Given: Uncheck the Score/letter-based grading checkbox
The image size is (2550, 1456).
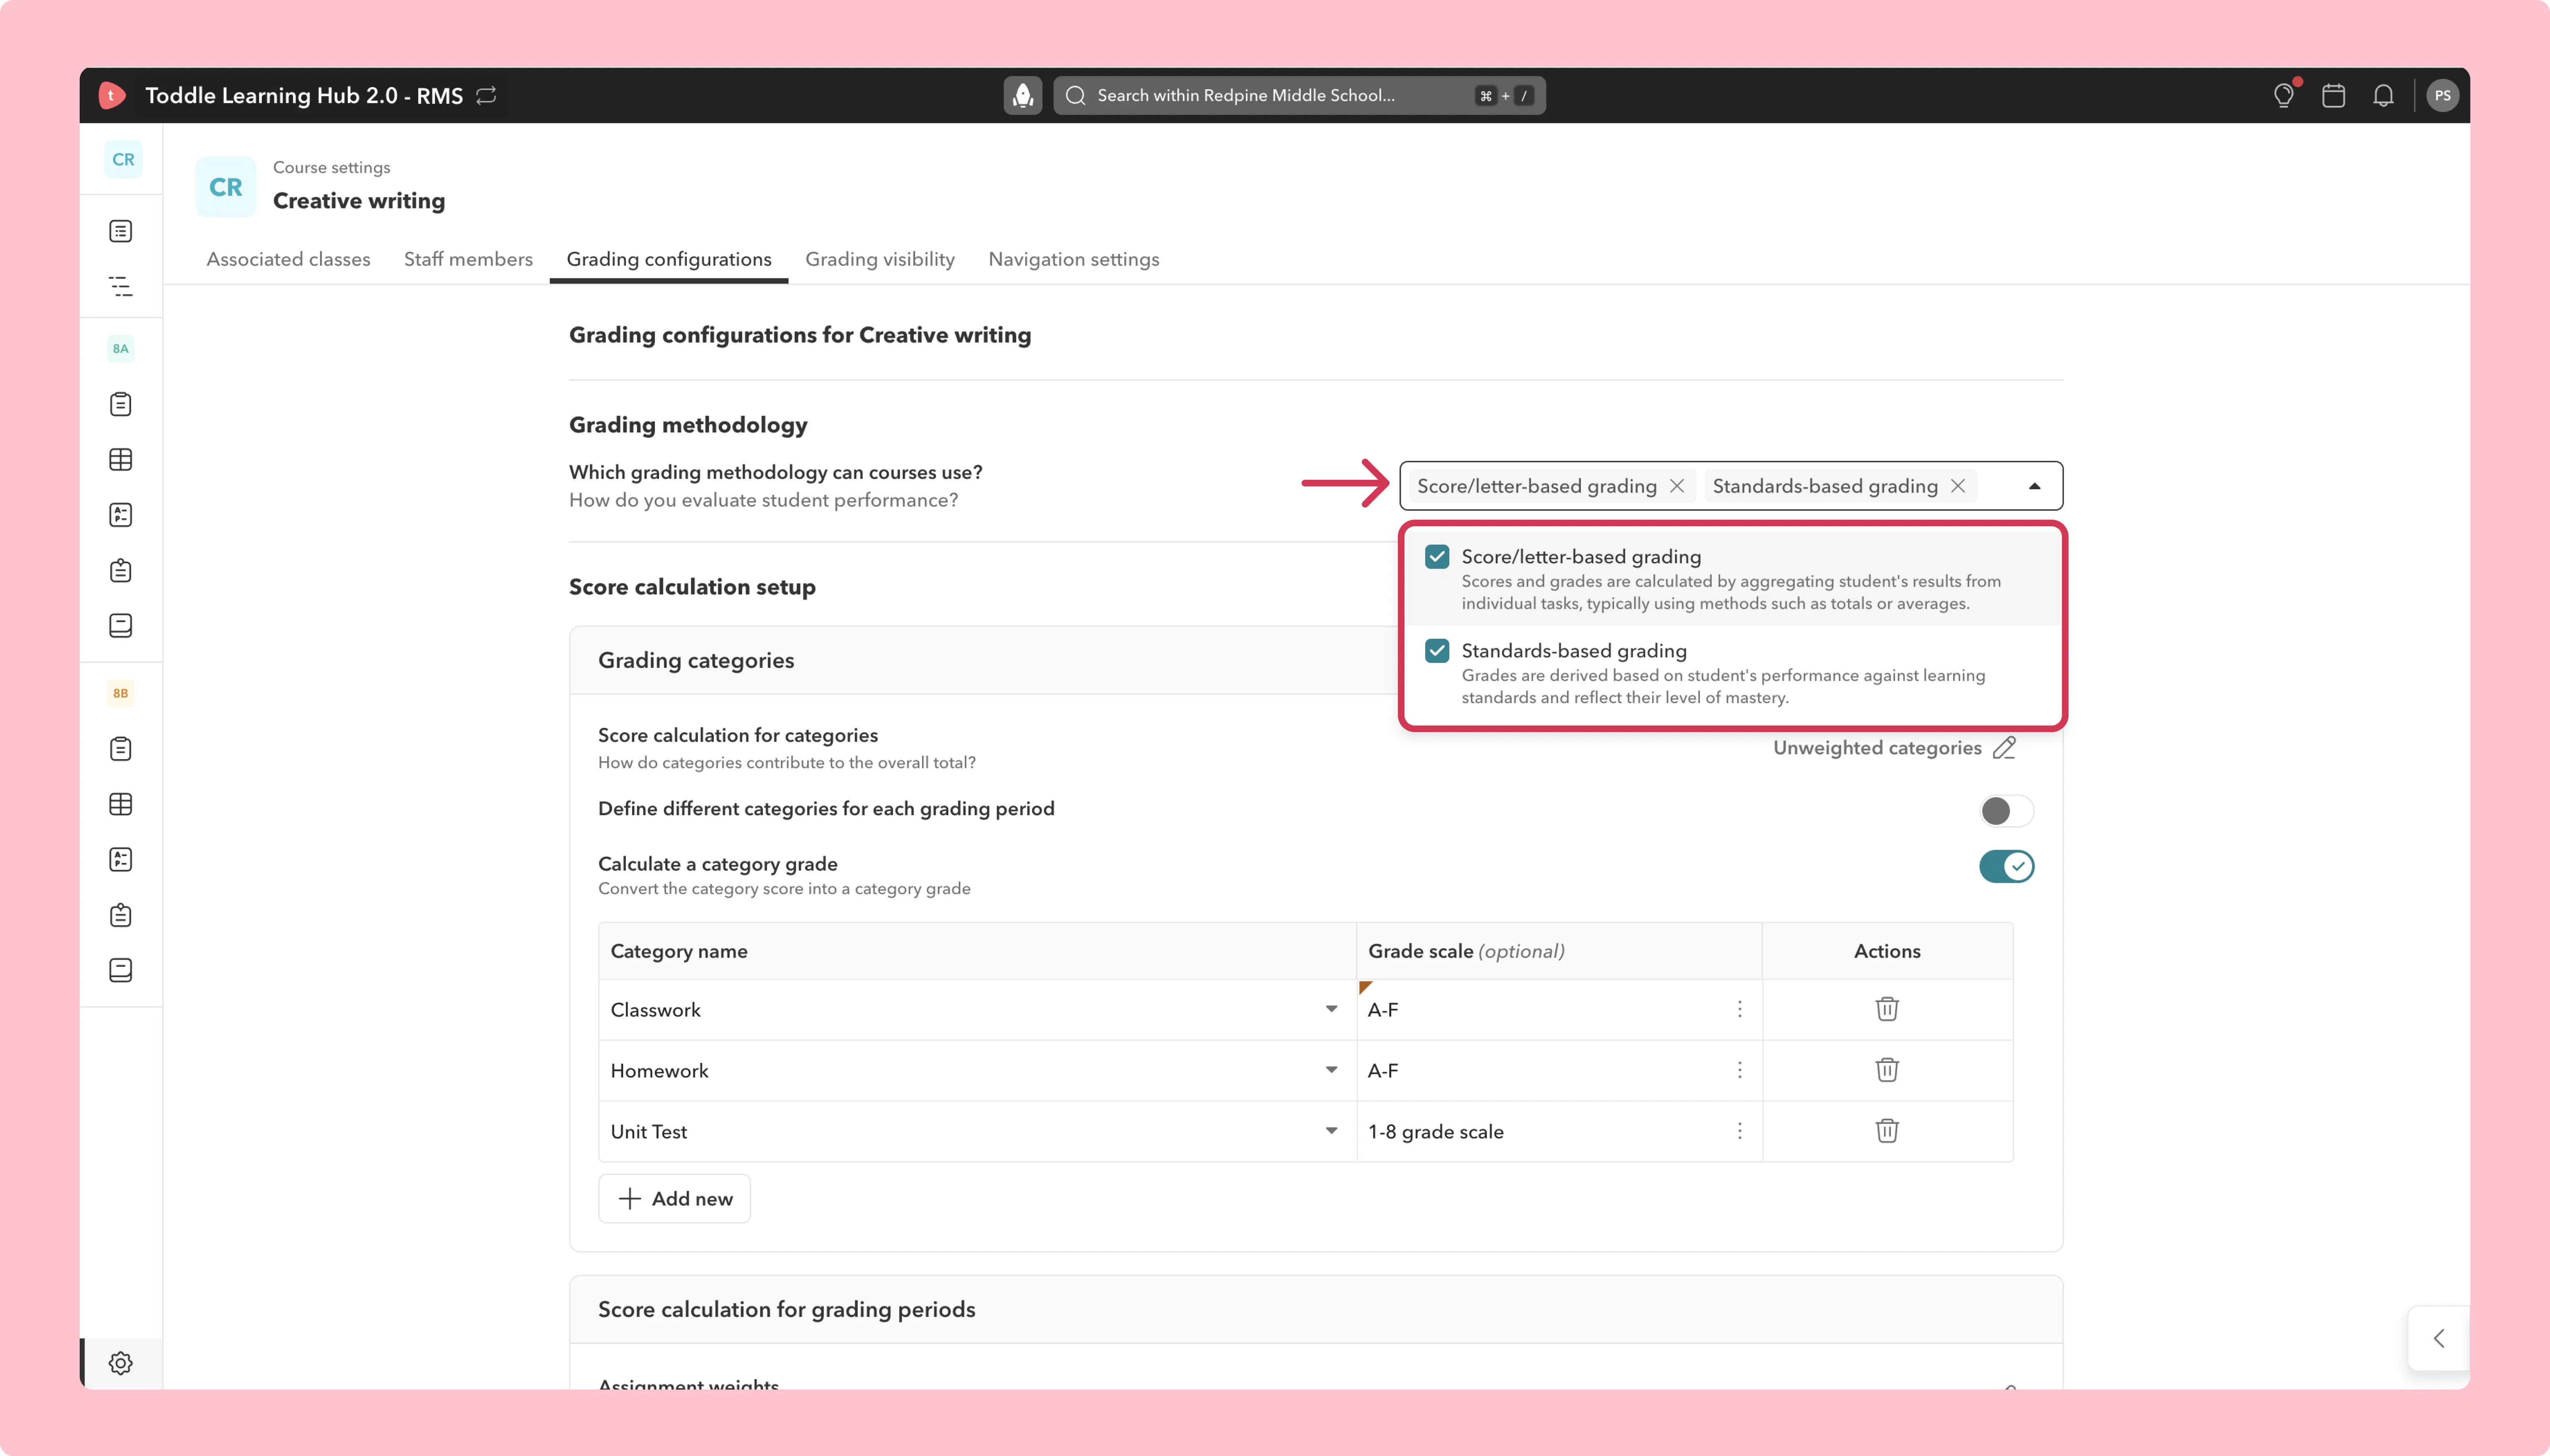Looking at the screenshot, I should [x=1437, y=557].
